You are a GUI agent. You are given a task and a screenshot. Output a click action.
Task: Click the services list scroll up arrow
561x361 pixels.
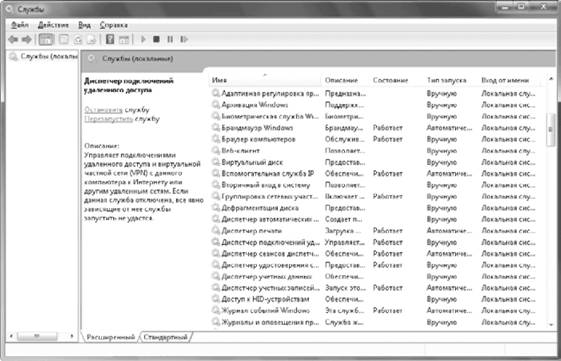pos(551,79)
